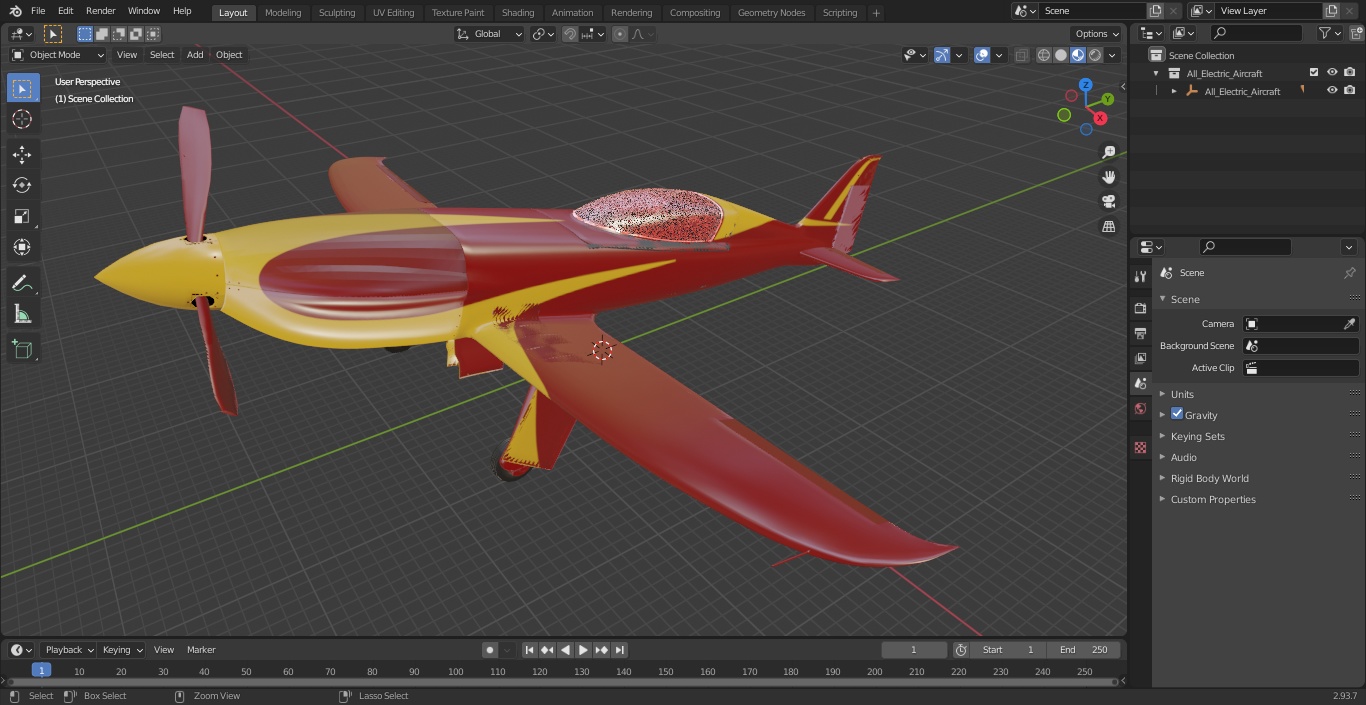Screen dimensions: 1366x705
Task: Open the Global transform orientation dropdown
Action: click(x=490, y=34)
